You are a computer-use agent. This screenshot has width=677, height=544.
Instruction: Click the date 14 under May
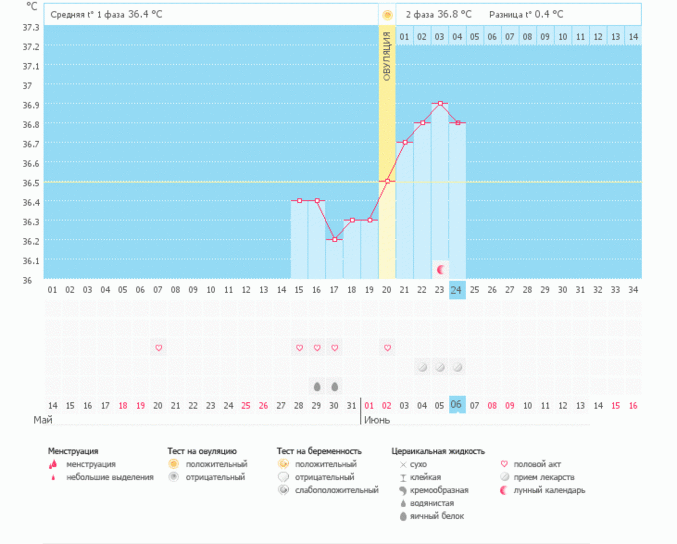tap(52, 405)
